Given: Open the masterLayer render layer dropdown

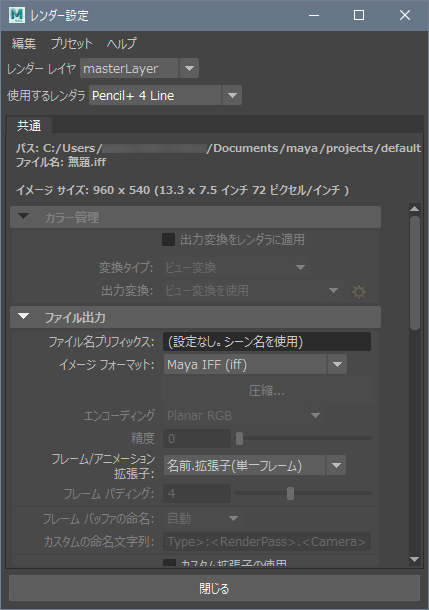Looking at the screenshot, I should 139,68.
